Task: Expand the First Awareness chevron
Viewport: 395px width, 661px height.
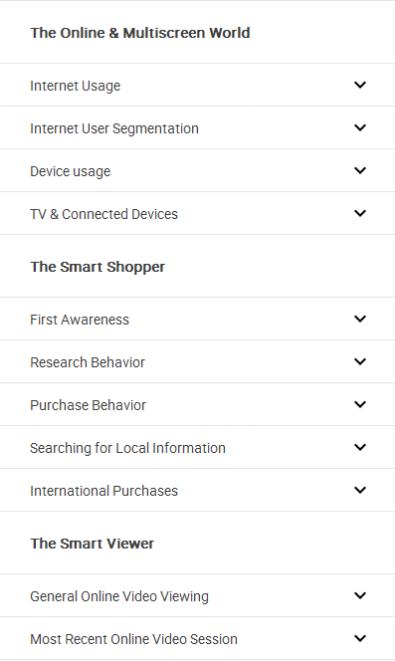Action: click(360, 319)
